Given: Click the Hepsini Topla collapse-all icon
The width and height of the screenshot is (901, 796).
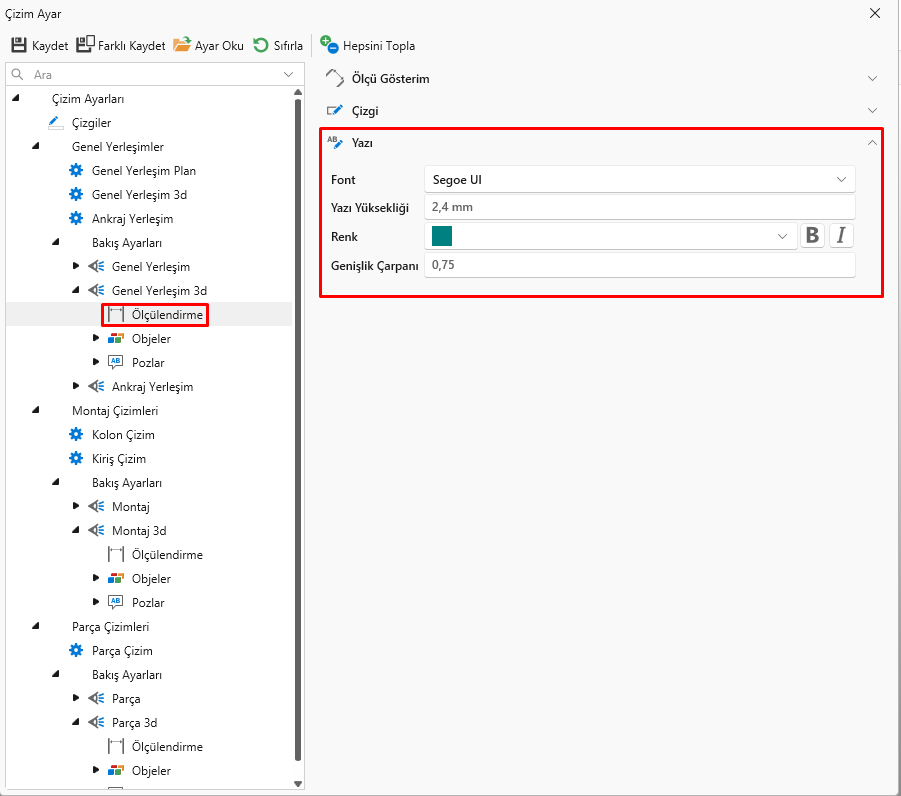Looking at the screenshot, I should [x=329, y=44].
